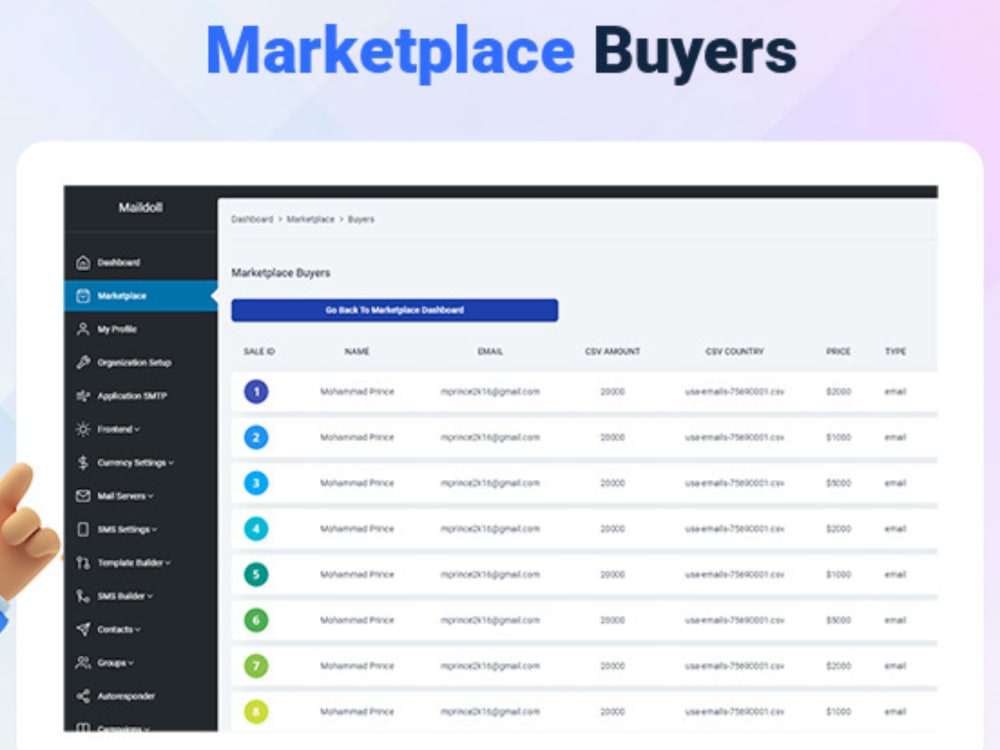
Task: Select sale ID badge number 8
Action: point(256,712)
